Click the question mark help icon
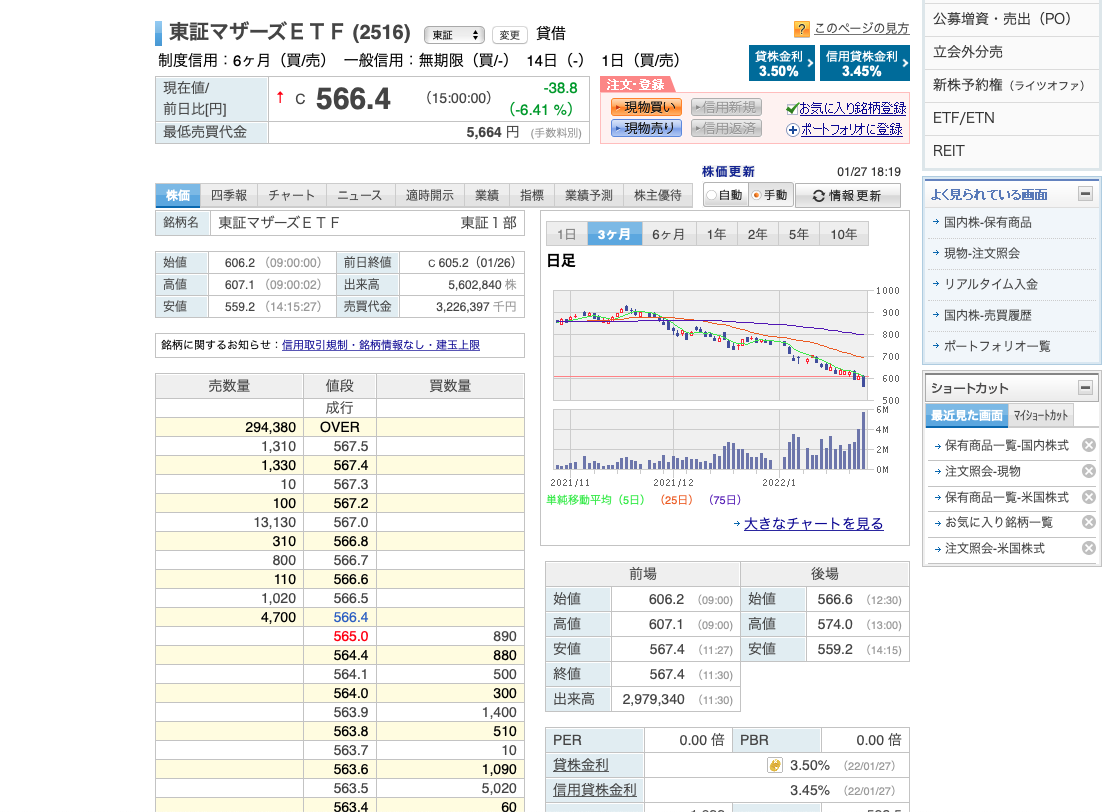The image size is (1118, 812). click(x=801, y=29)
